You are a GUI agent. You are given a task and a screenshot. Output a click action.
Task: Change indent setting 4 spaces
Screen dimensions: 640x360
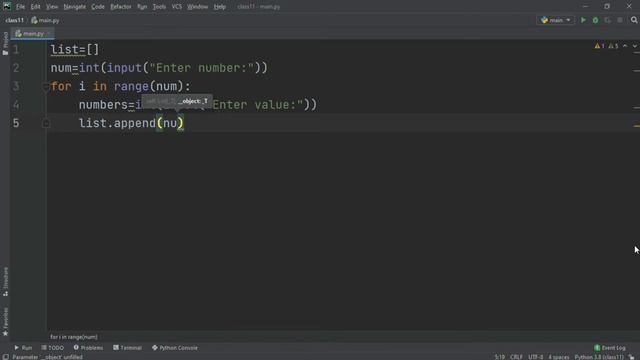[x=559, y=357]
